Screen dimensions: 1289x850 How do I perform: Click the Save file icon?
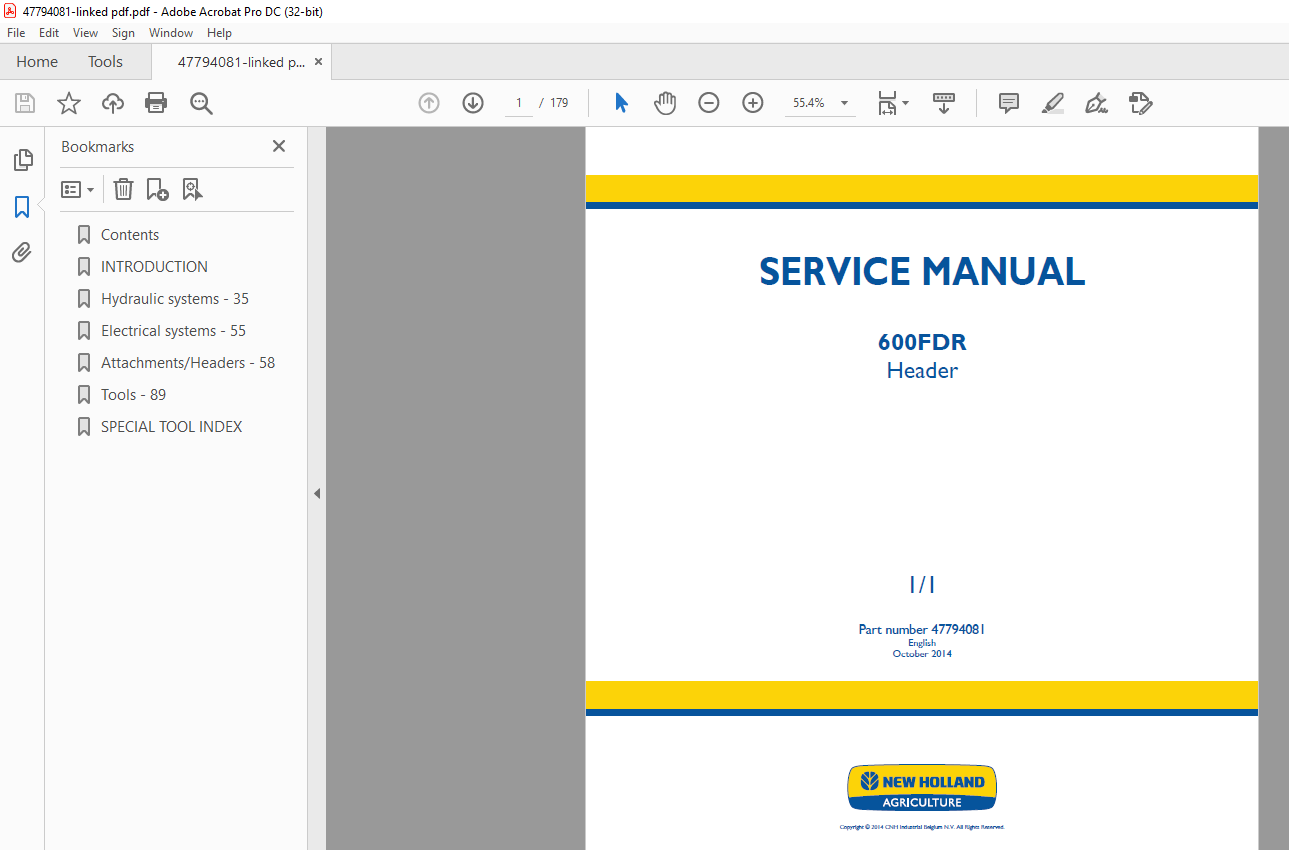(25, 103)
